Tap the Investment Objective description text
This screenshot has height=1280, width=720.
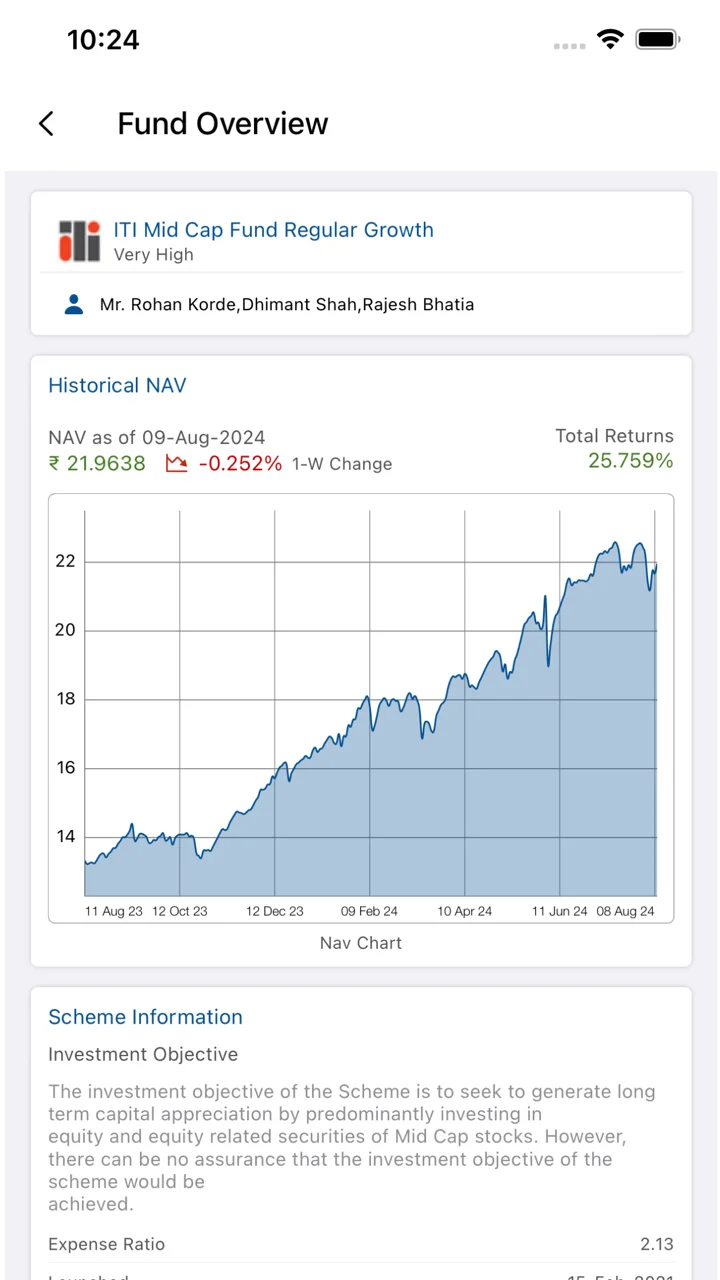352,1147
